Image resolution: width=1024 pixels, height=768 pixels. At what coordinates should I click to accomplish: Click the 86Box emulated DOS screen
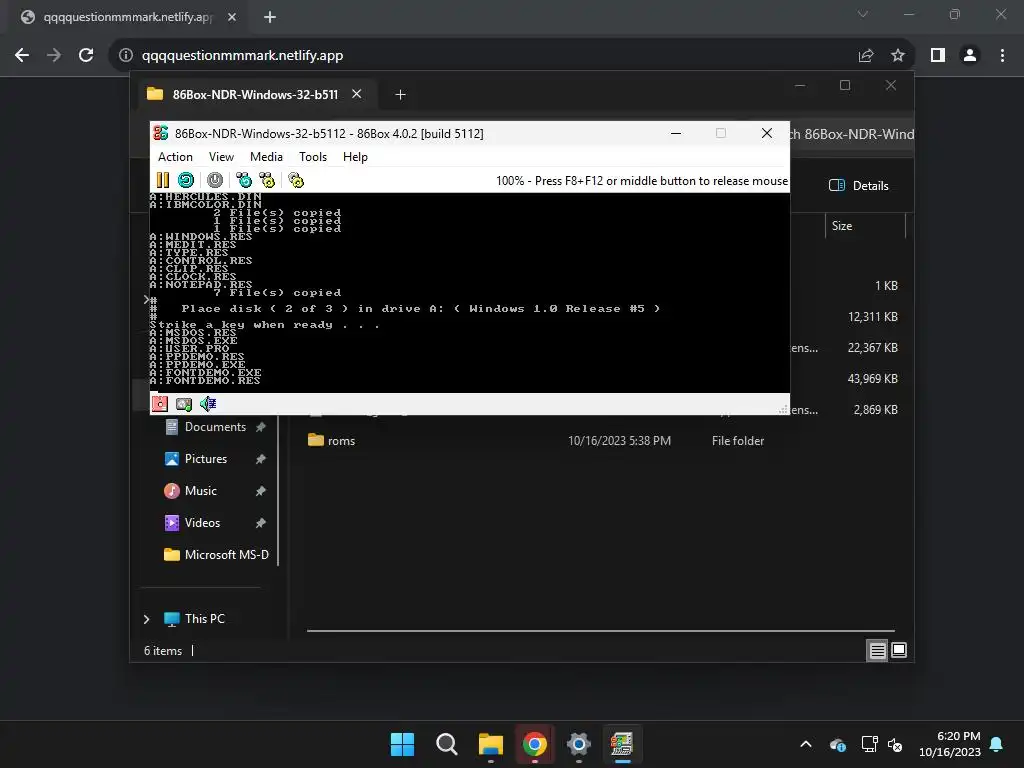click(x=470, y=293)
